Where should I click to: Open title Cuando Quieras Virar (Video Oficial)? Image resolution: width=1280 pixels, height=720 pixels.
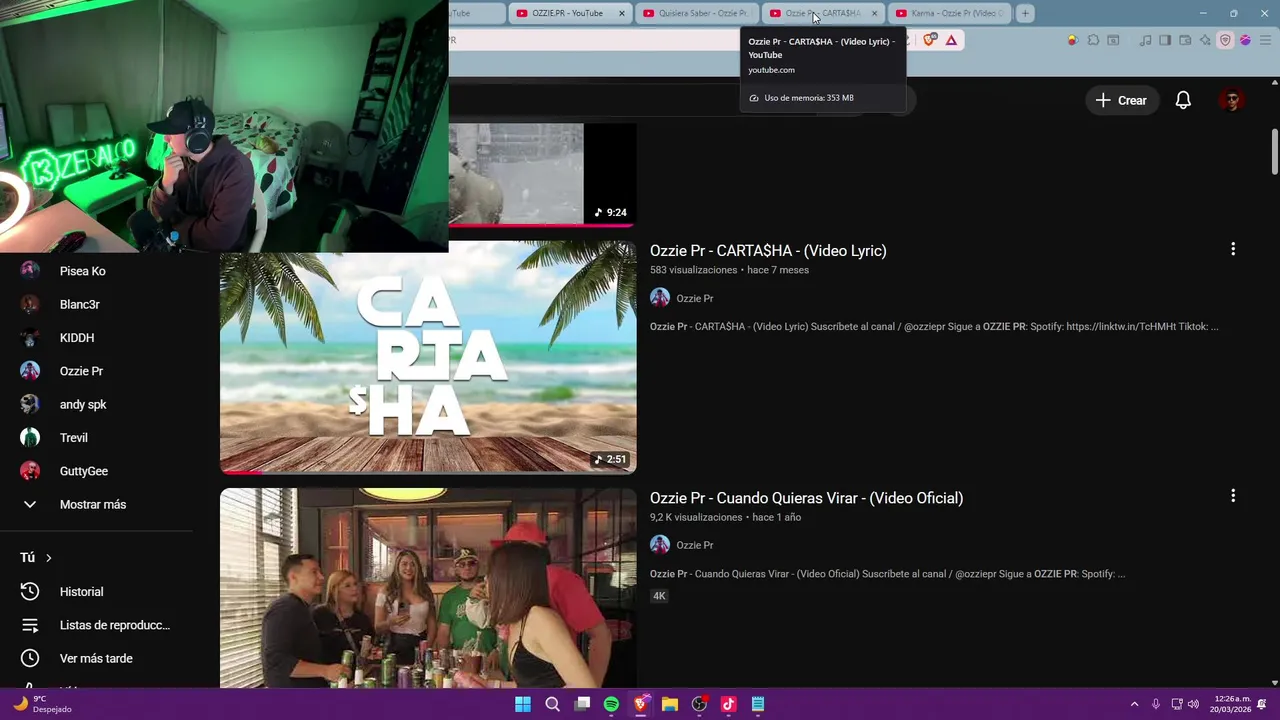coord(806,498)
